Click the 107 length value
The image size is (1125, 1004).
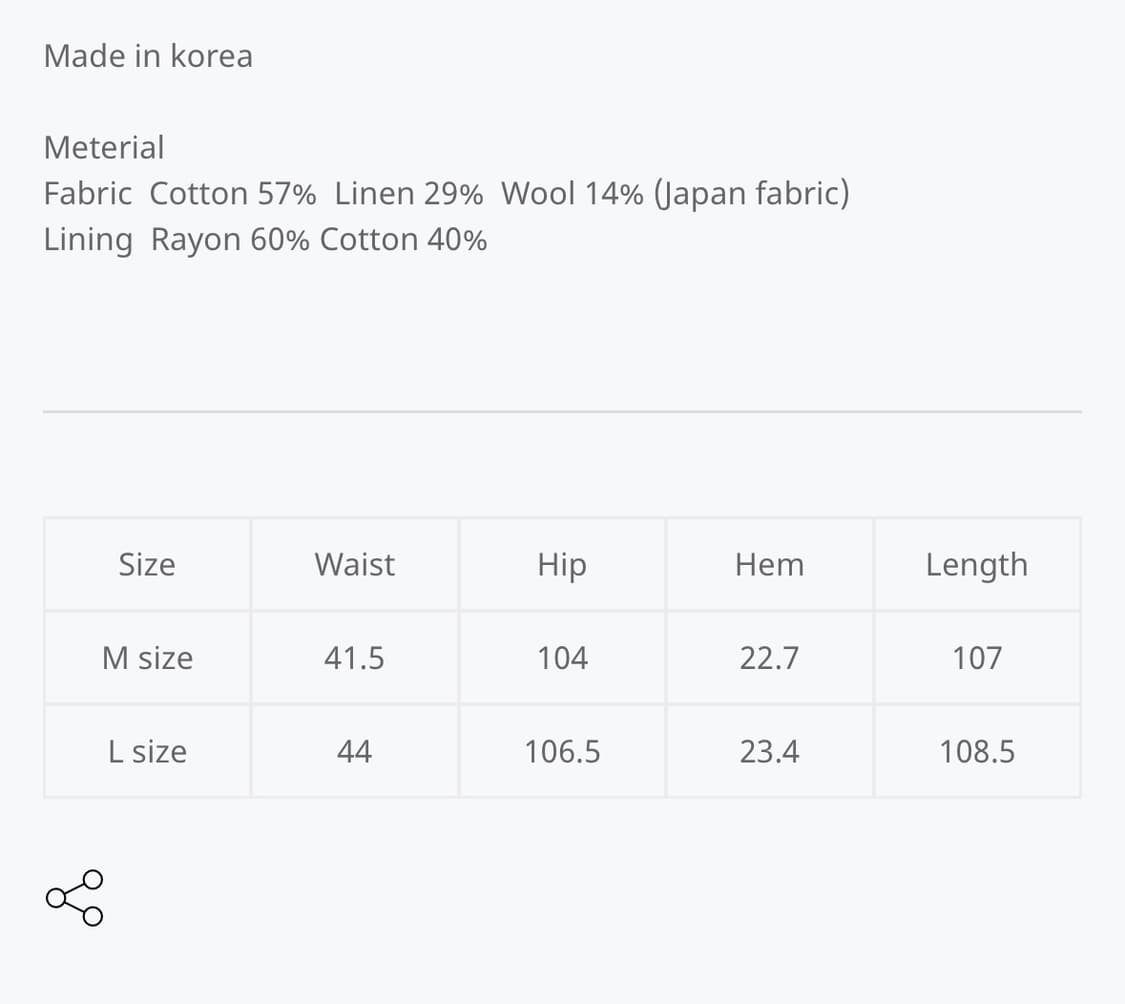[x=976, y=658]
